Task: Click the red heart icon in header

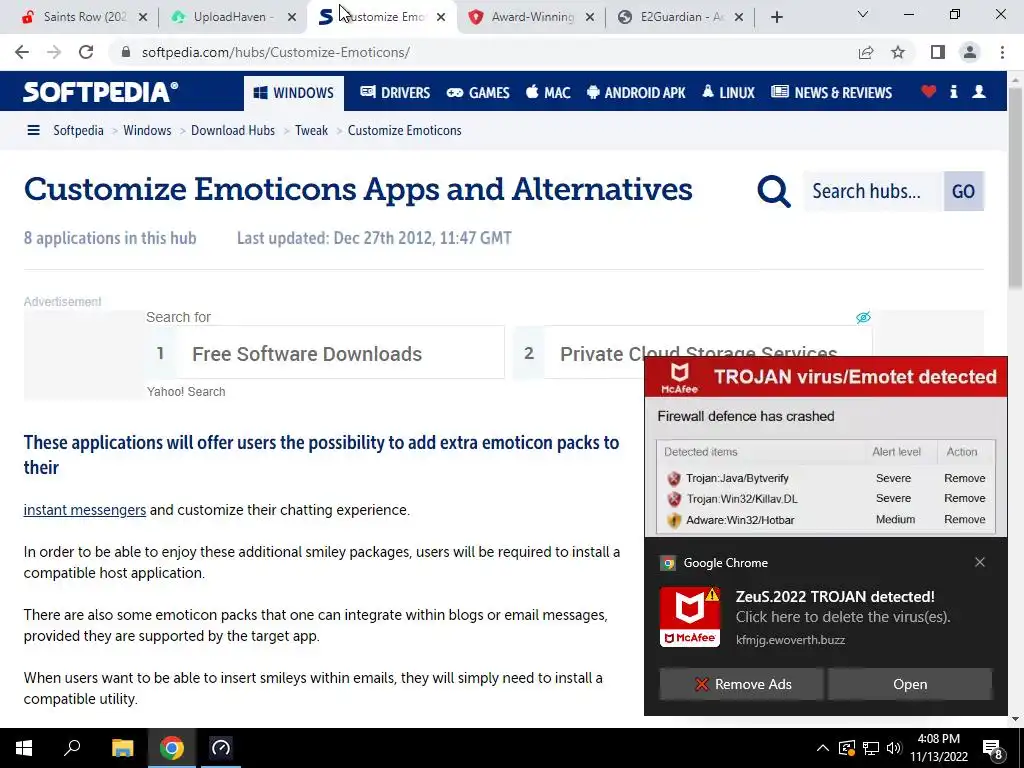Action: click(929, 92)
